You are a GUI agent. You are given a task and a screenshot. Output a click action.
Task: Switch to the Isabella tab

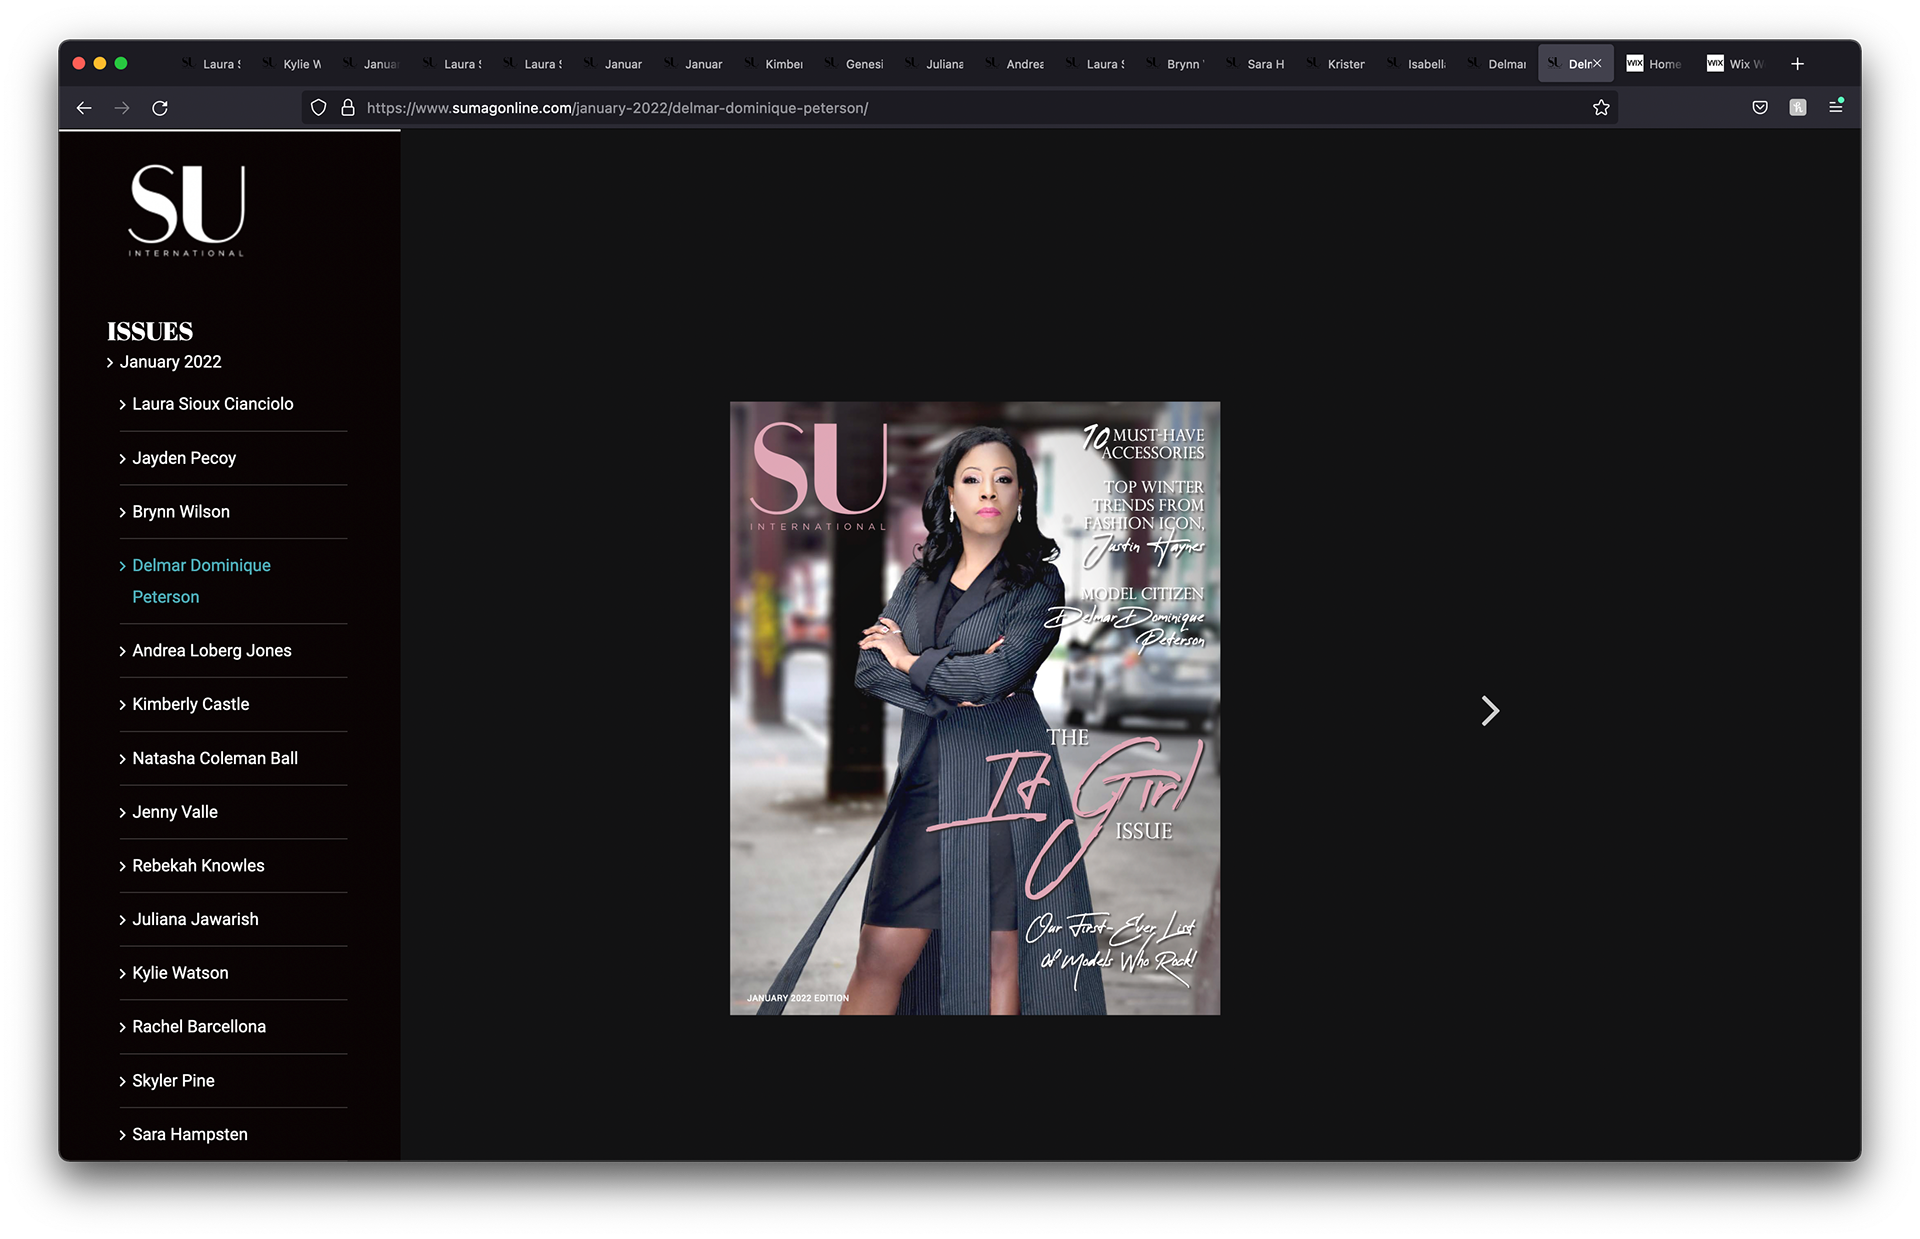(1417, 64)
